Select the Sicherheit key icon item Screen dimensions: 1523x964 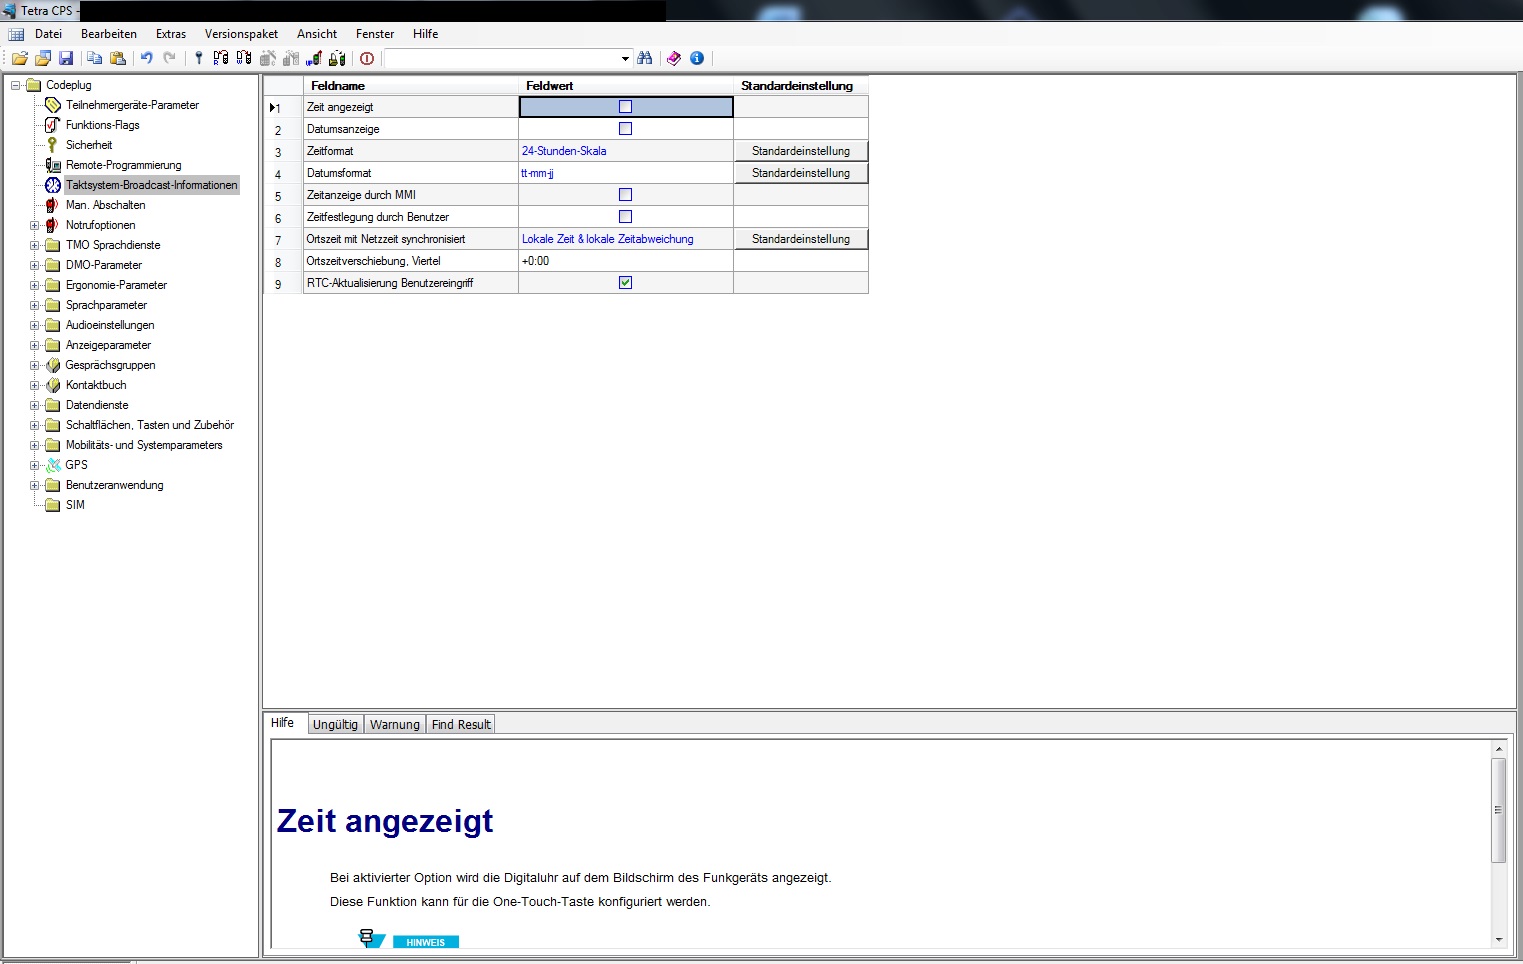pos(88,145)
